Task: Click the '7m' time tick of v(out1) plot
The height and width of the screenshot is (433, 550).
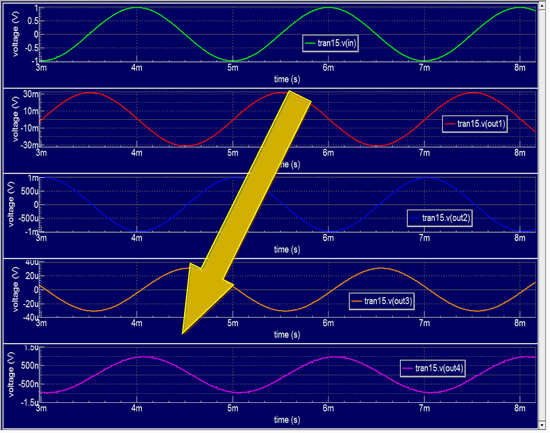Action: click(x=424, y=153)
